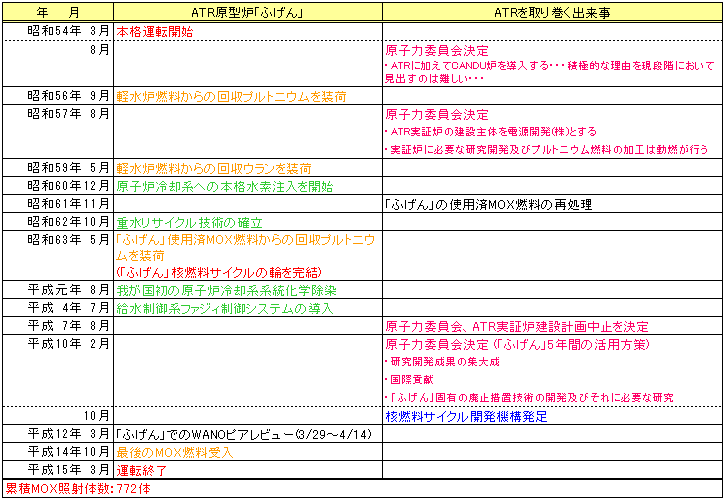Screen dimensions: 723x498
Task: Select the date cell '昭和59年 5月'
Action: click(58, 167)
